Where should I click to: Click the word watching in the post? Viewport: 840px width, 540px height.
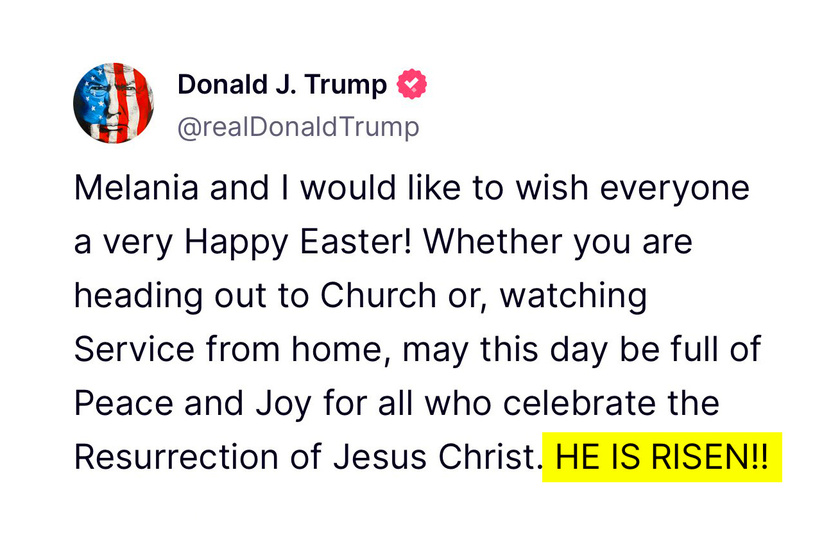[x=574, y=297]
